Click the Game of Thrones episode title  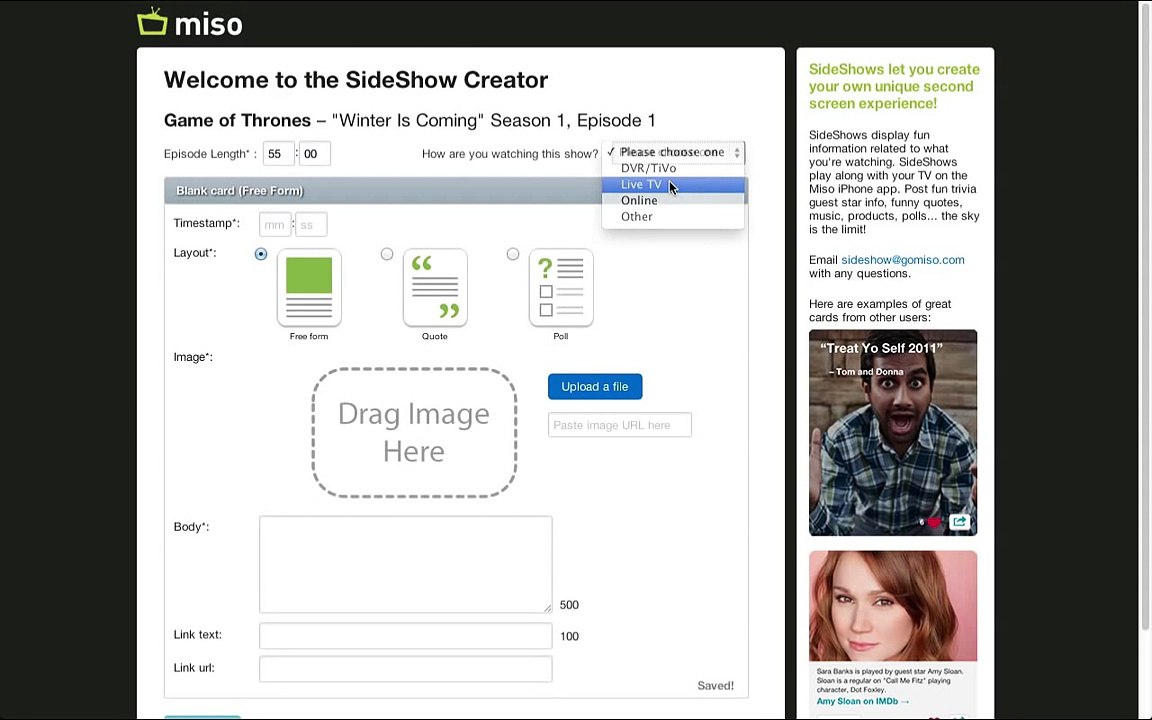[409, 120]
